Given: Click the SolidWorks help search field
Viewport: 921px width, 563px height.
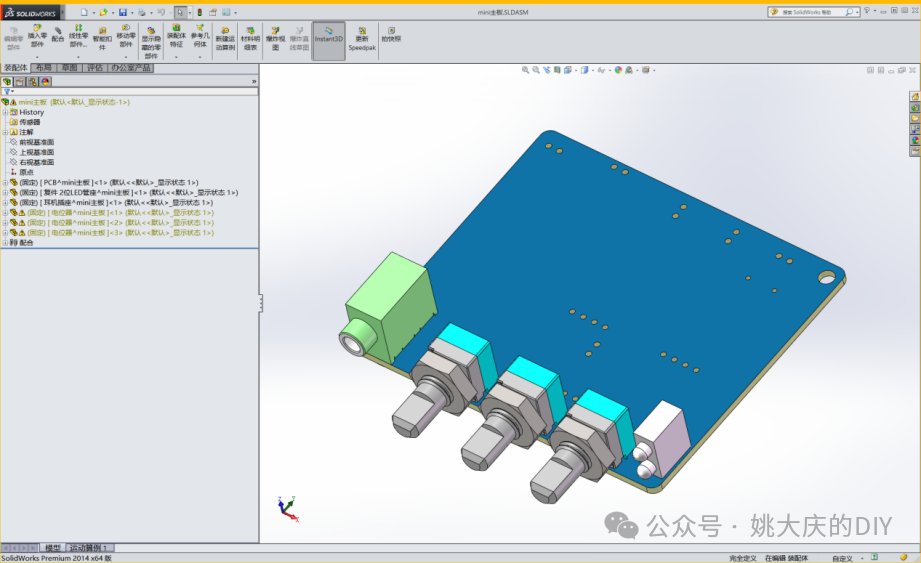Looking at the screenshot, I should tap(808, 12).
